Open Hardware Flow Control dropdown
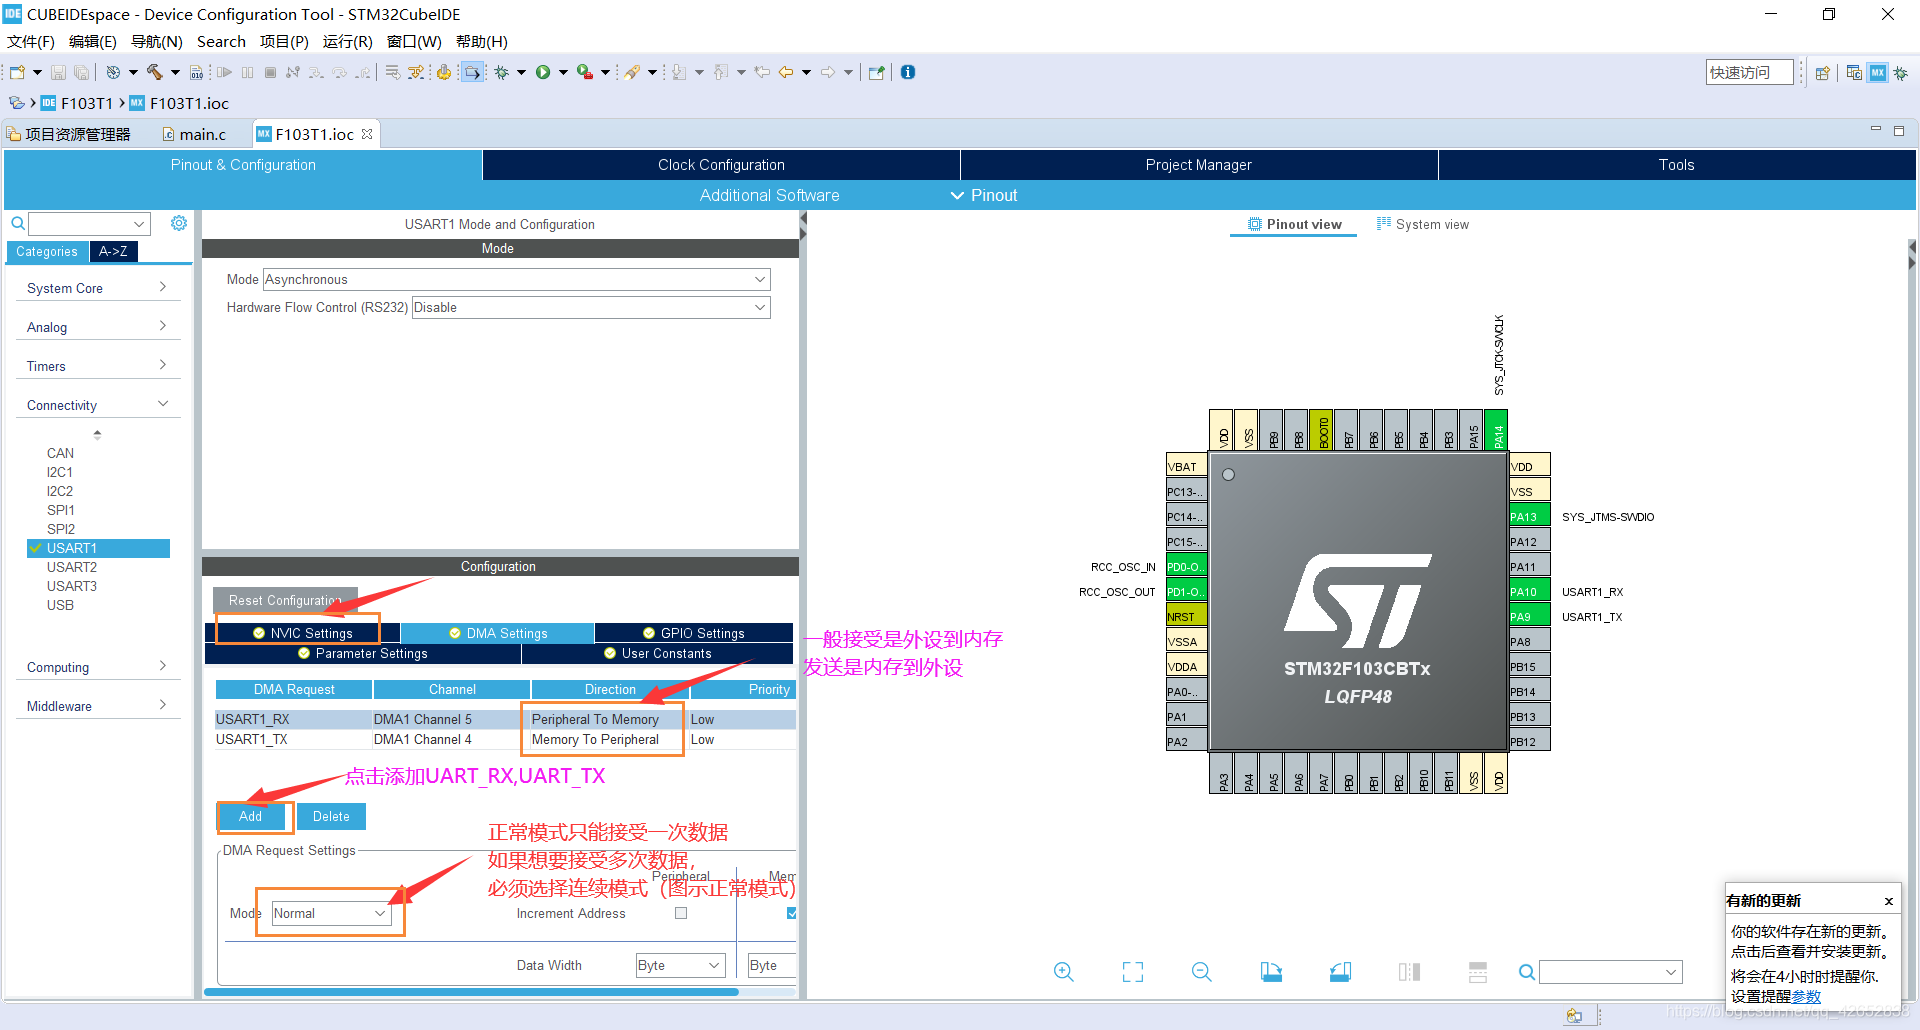 [x=591, y=307]
